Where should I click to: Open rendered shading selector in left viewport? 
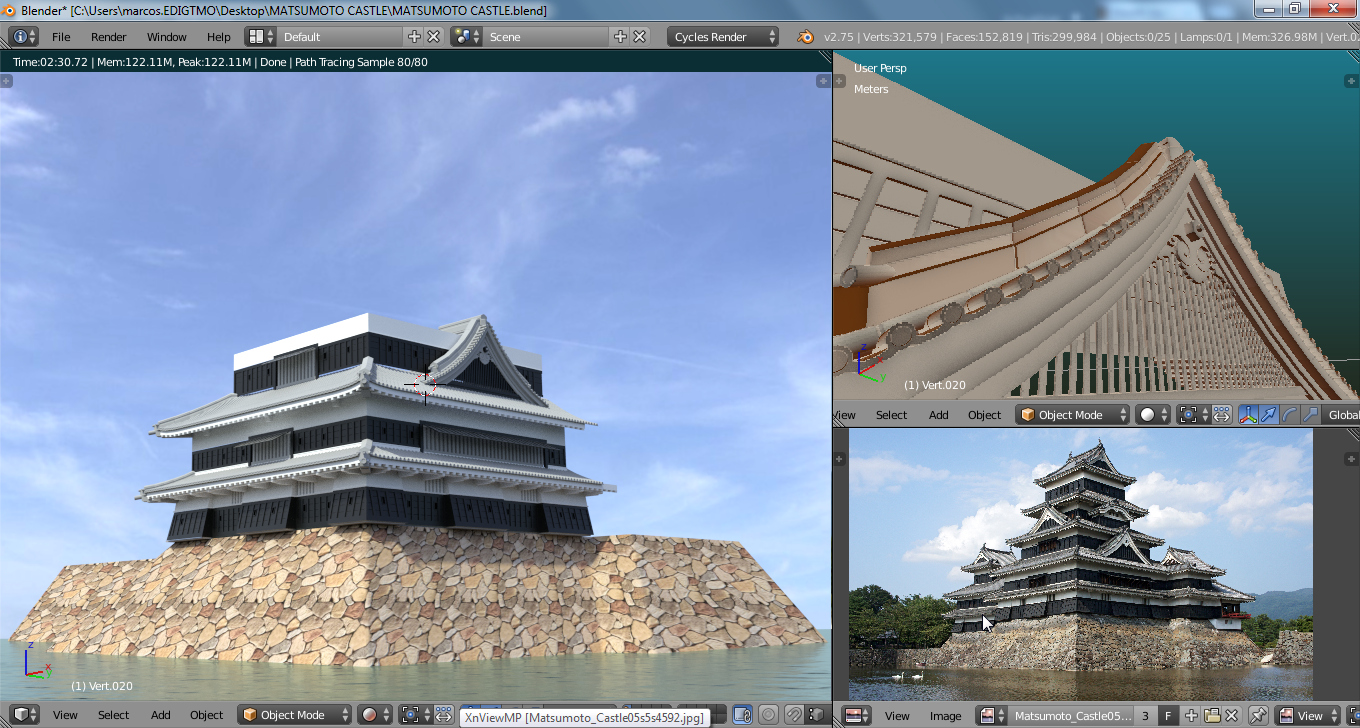click(375, 715)
